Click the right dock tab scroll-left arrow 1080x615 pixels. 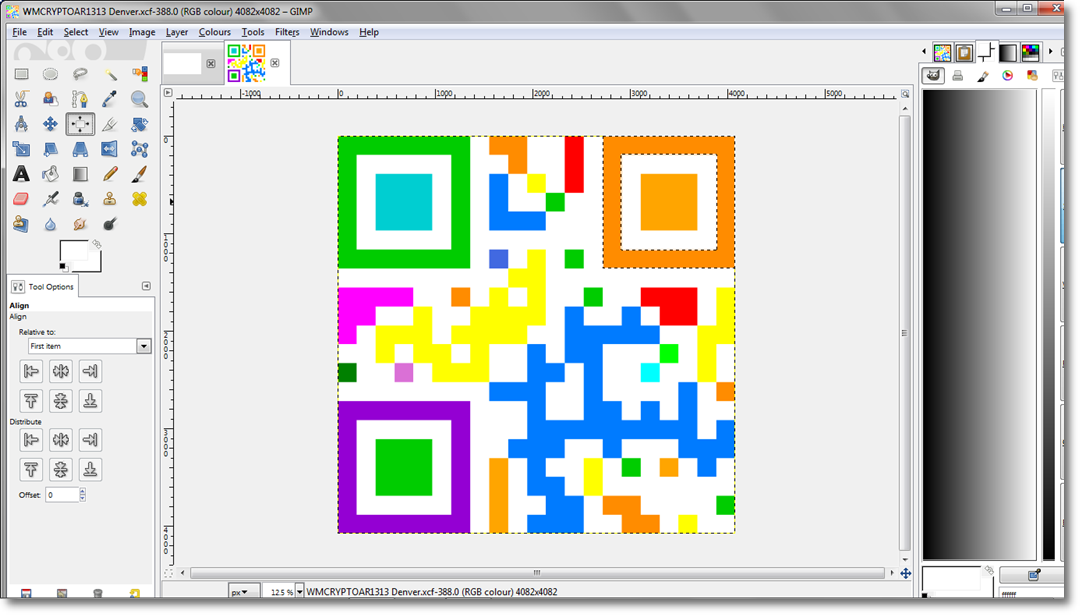[924, 52]
